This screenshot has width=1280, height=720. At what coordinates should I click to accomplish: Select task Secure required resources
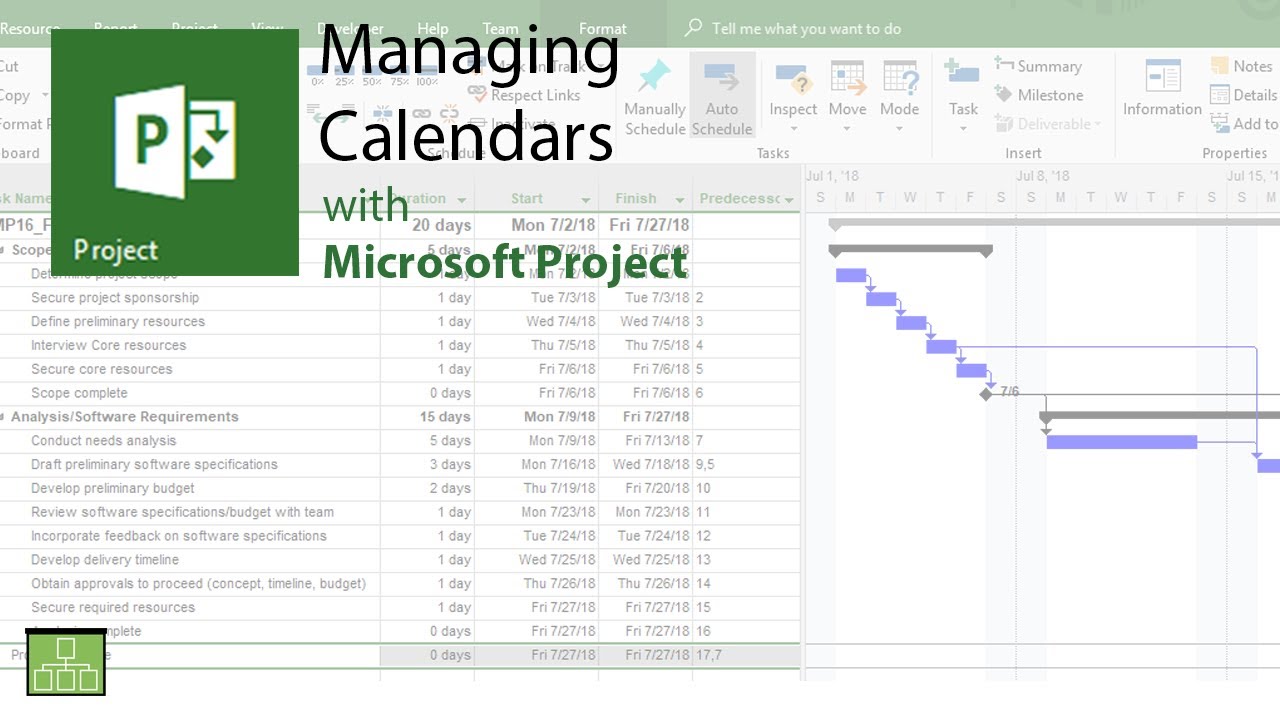point(113,607)
